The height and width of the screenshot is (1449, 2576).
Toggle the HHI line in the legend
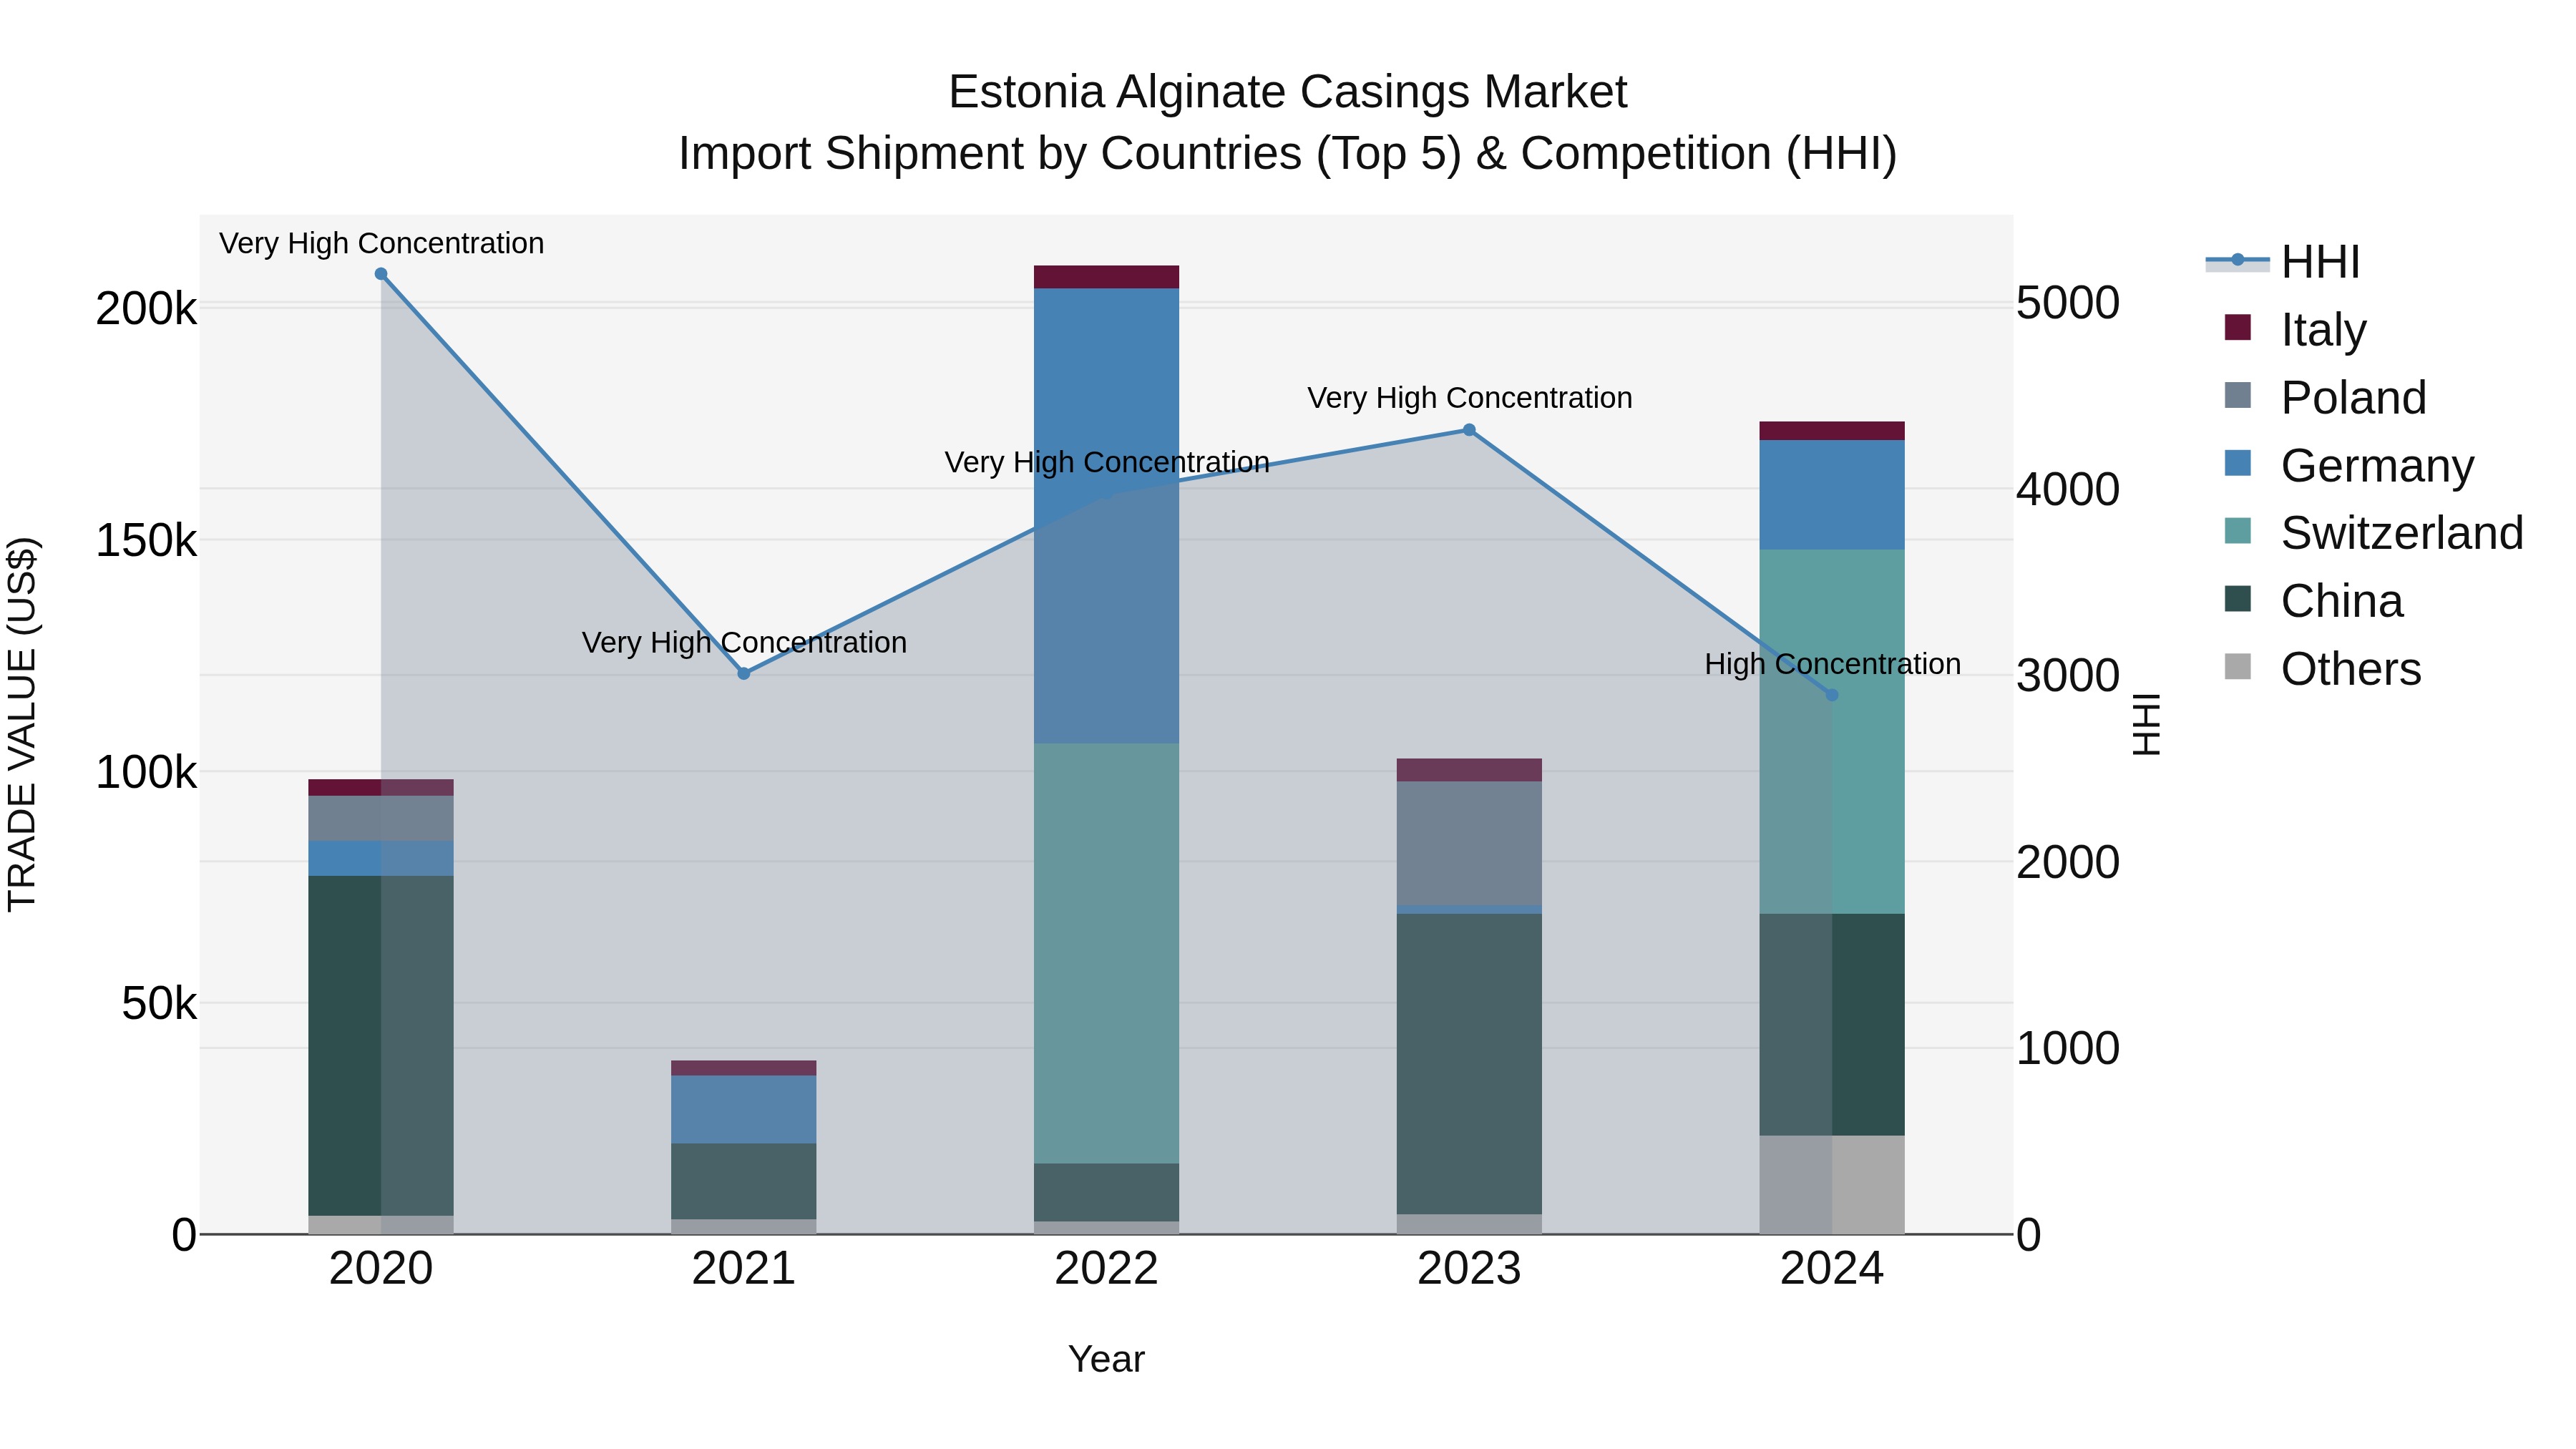click(x=2283, y=262)
